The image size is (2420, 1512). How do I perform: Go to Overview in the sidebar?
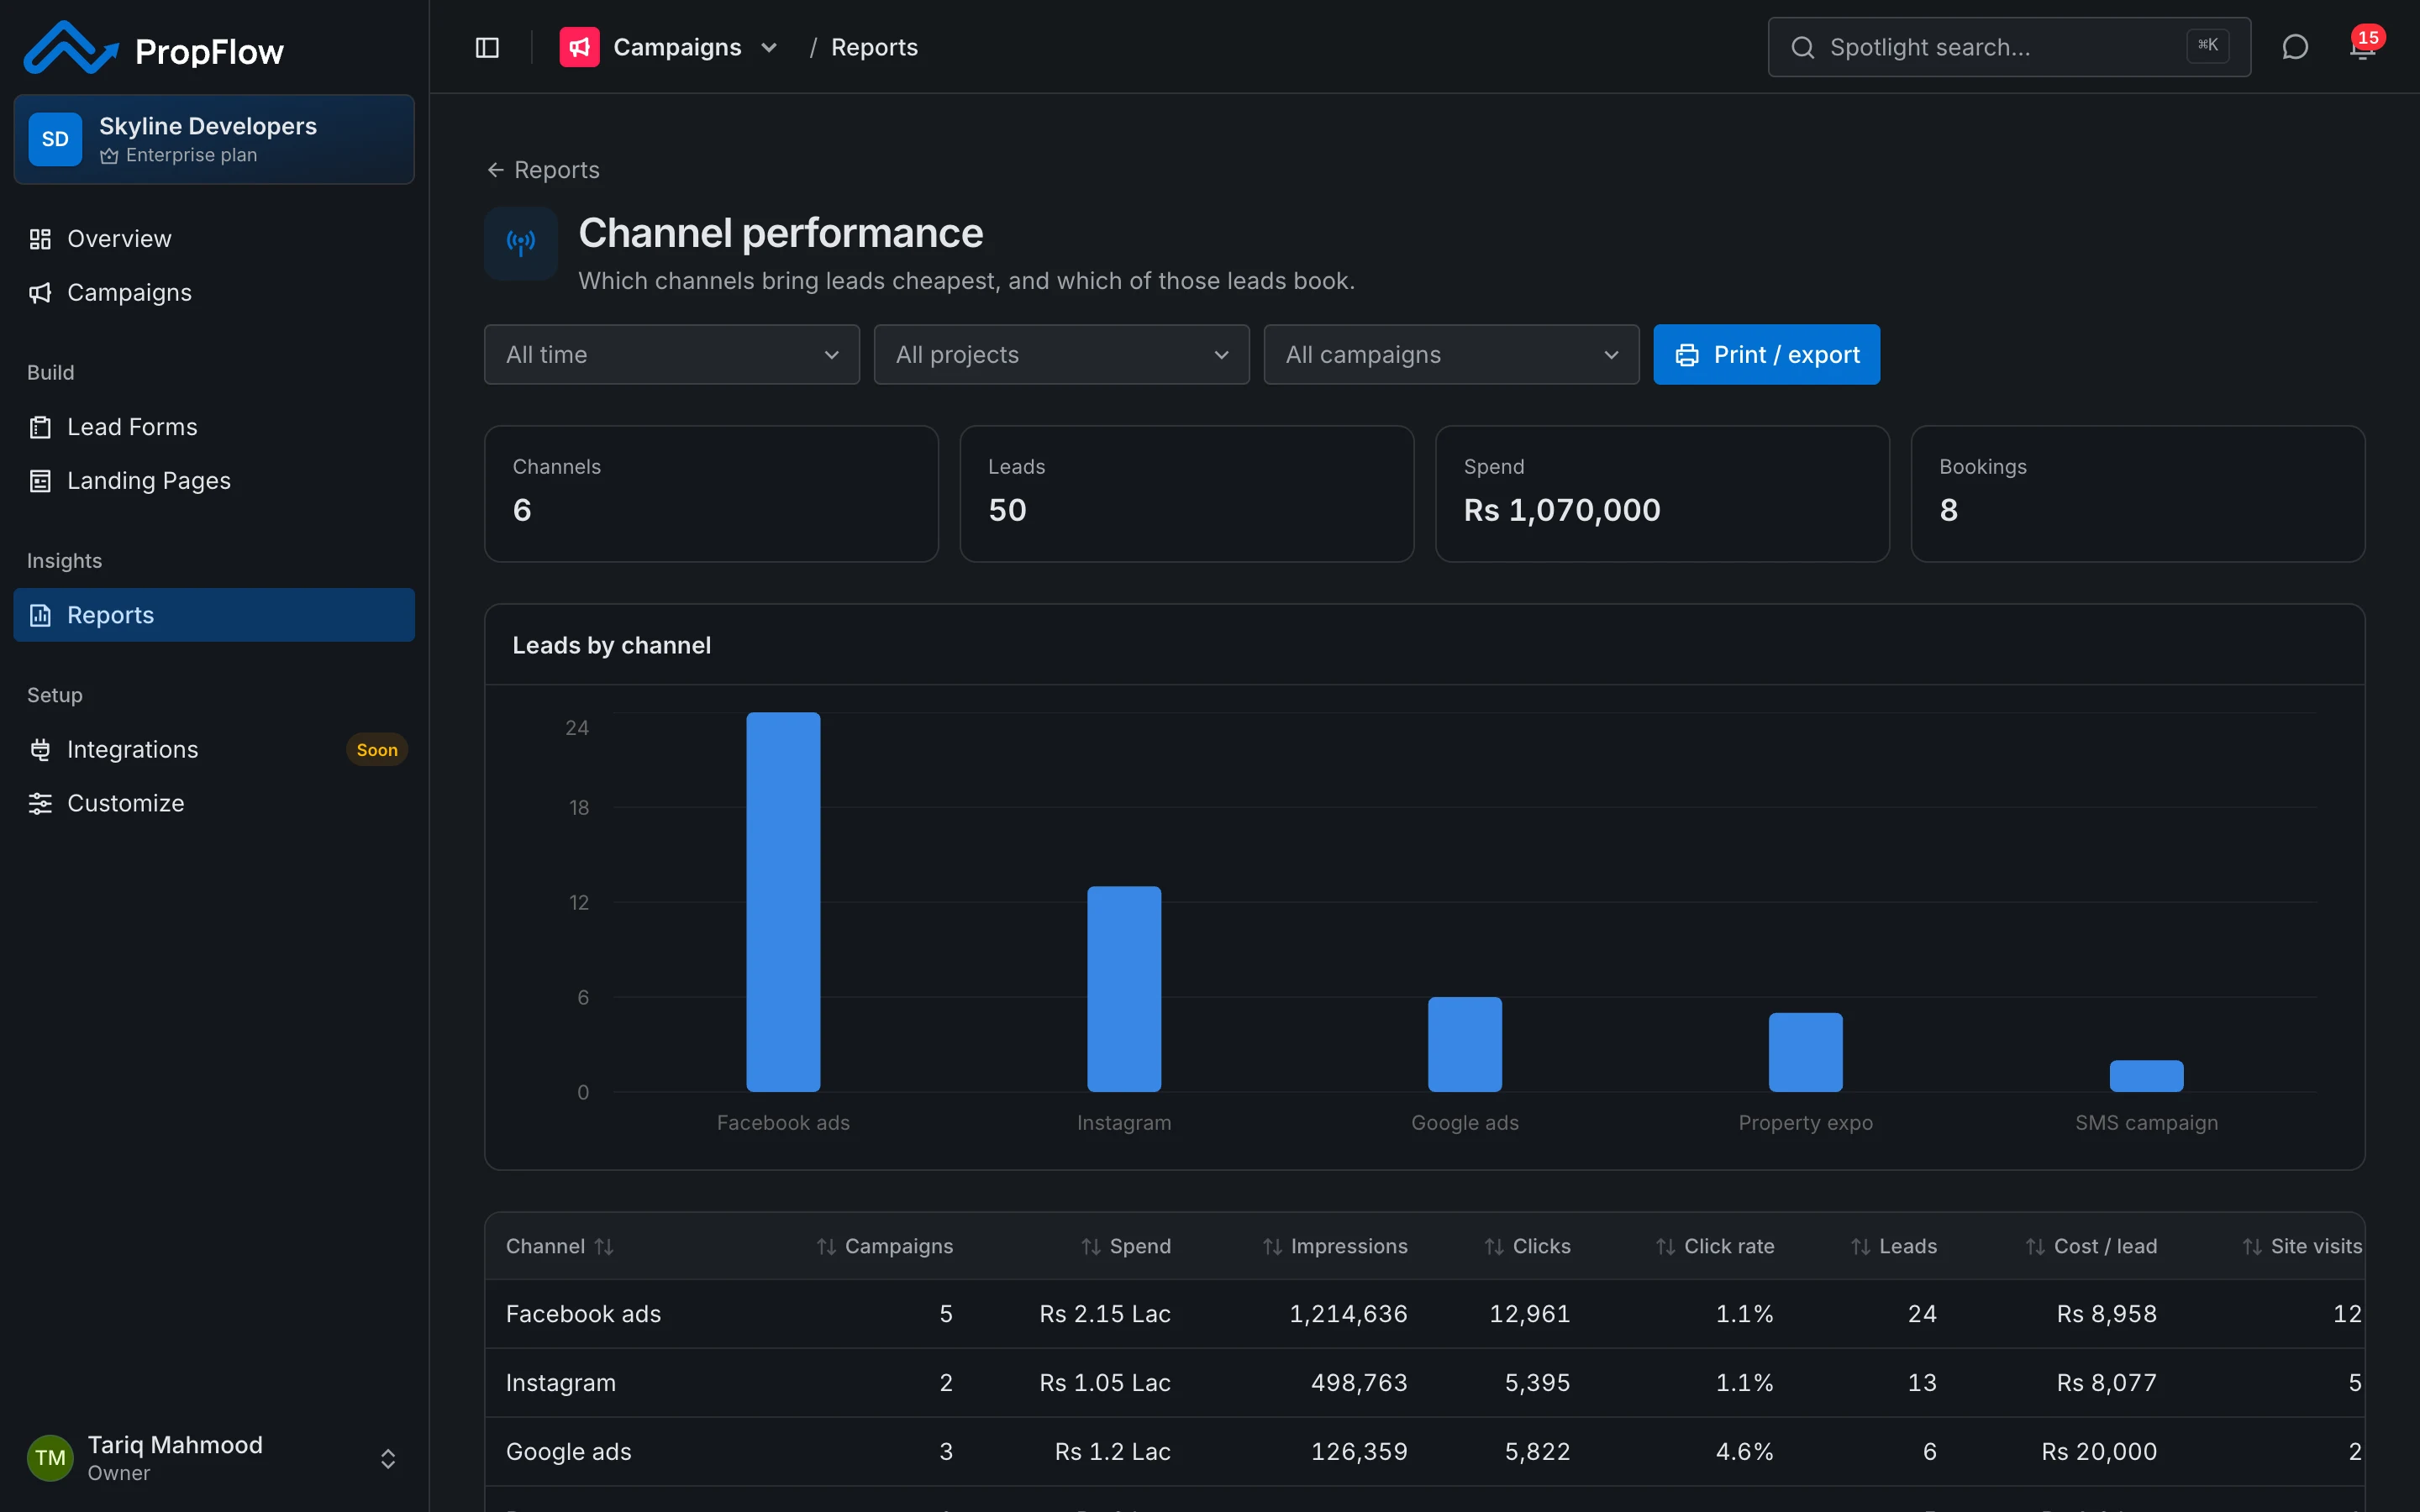point(214,239)
